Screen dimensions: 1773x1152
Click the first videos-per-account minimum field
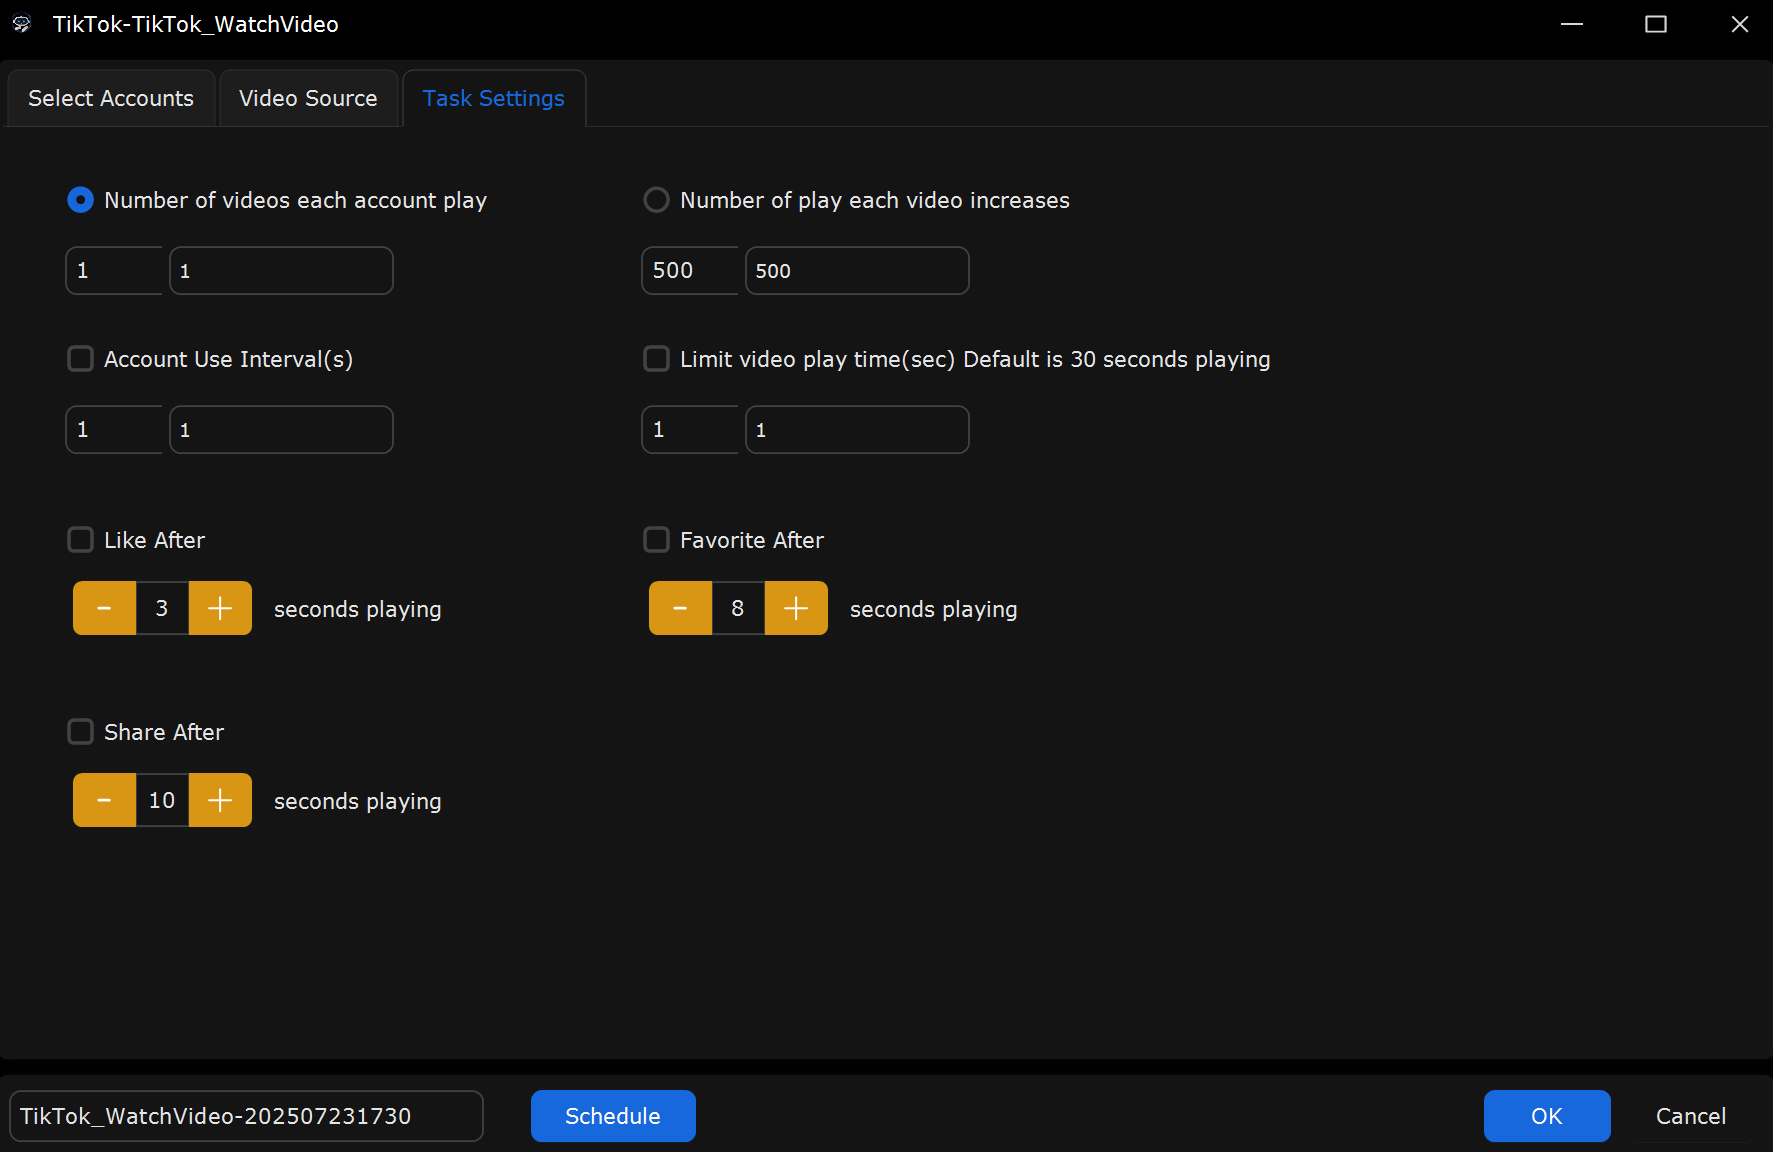tap(114, 271)
